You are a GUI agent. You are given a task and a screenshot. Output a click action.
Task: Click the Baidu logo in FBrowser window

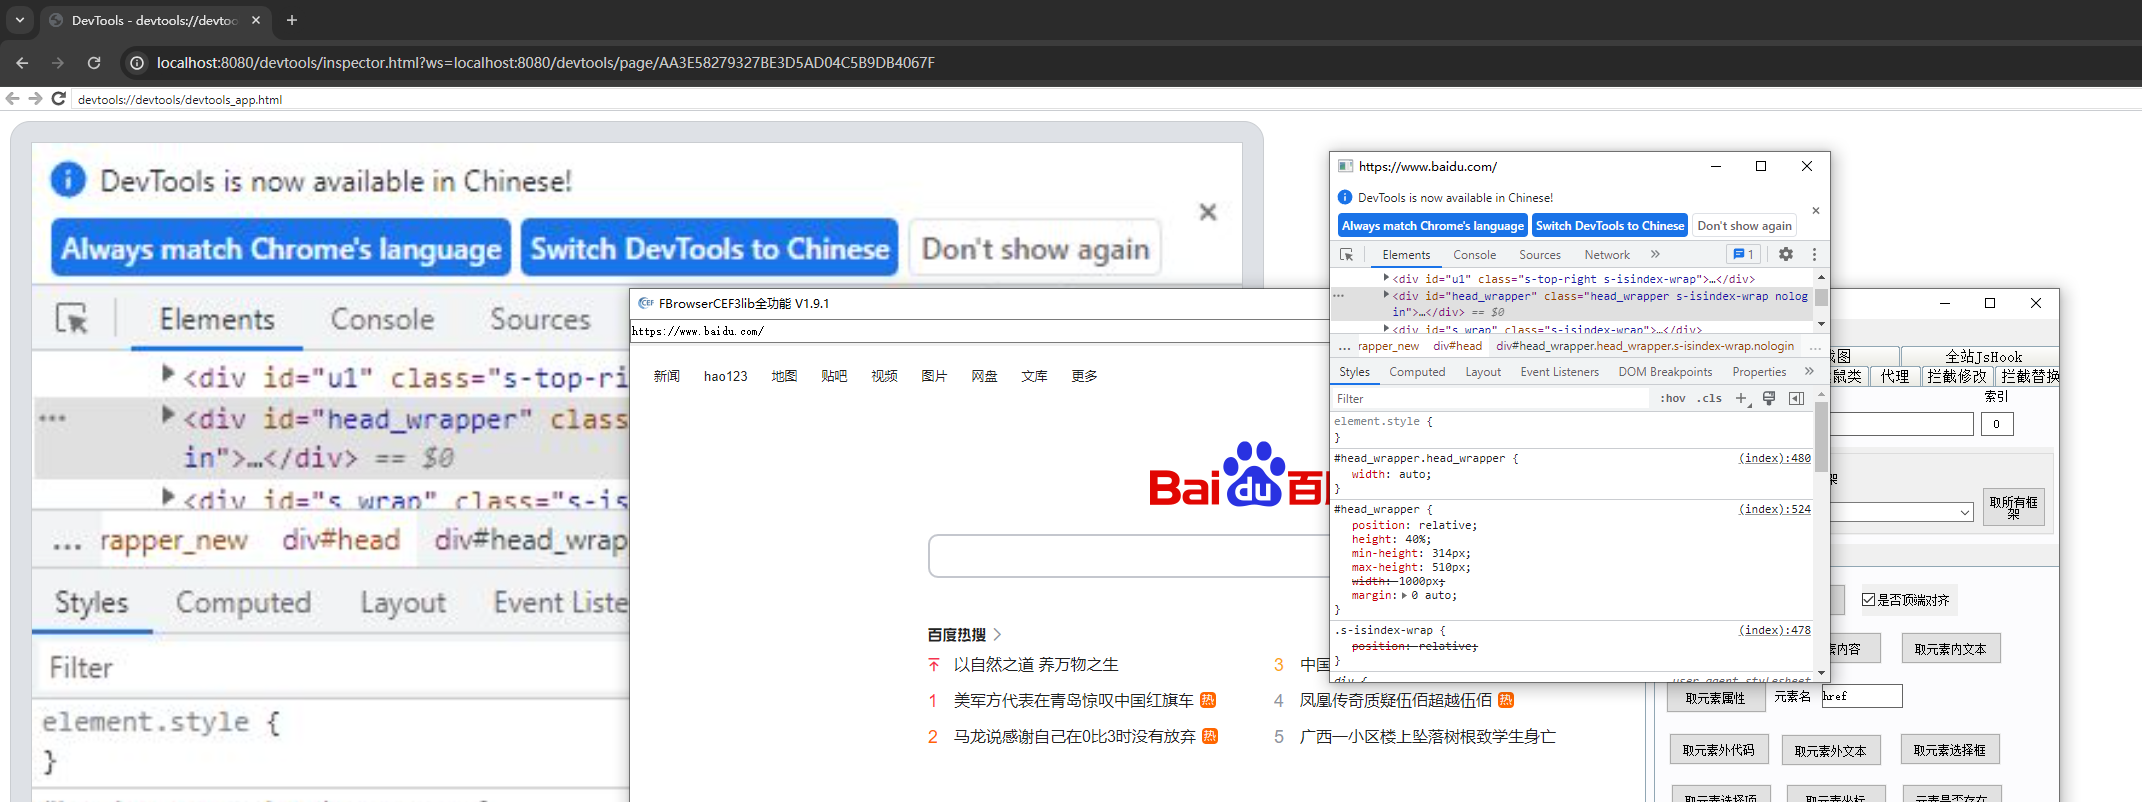coord(1238,475)
